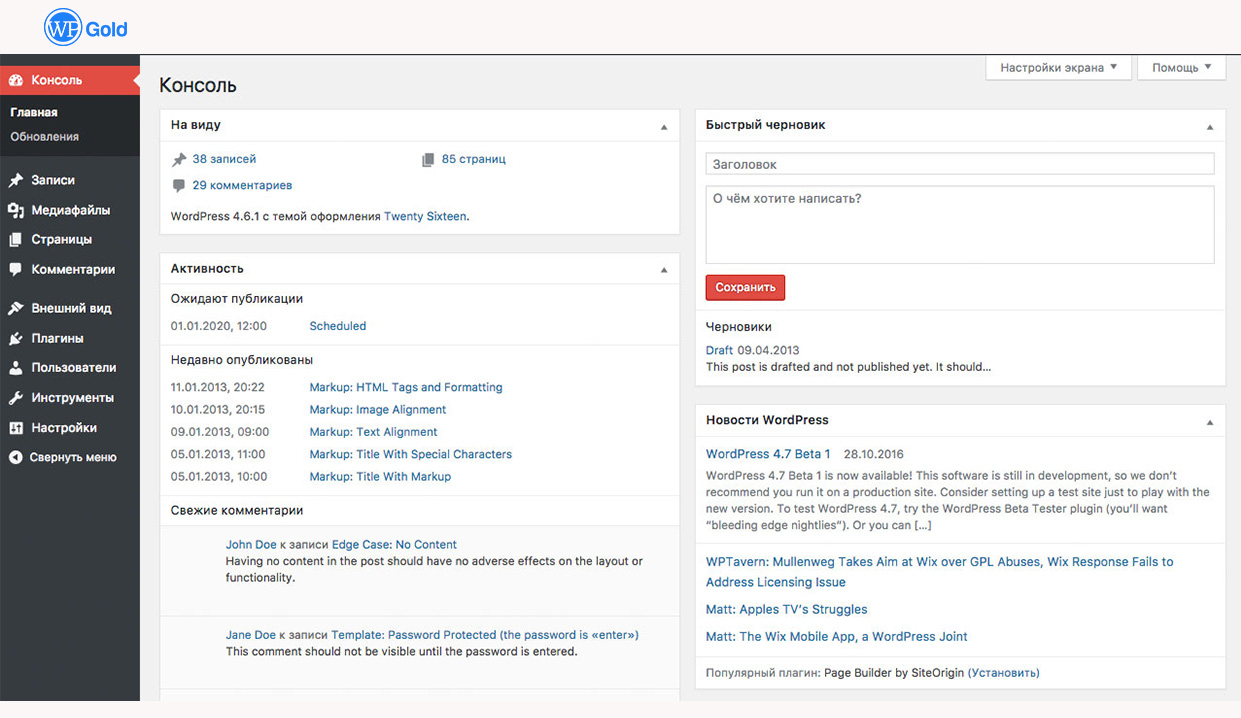
Task: Click the Настройки sliders icon in sidebar
Action: (15, 428)
